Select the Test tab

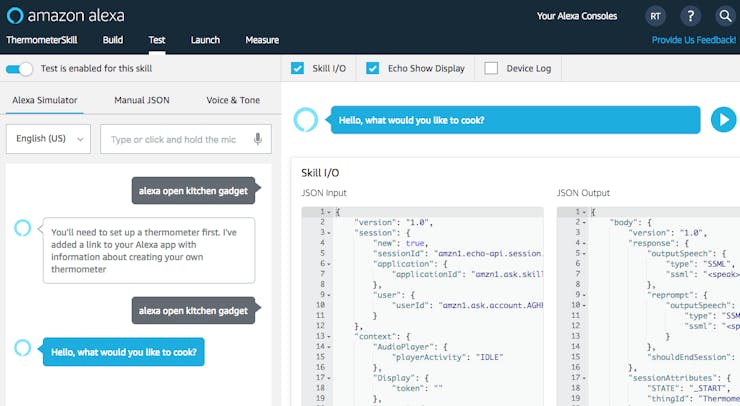[x=157, y=40]
